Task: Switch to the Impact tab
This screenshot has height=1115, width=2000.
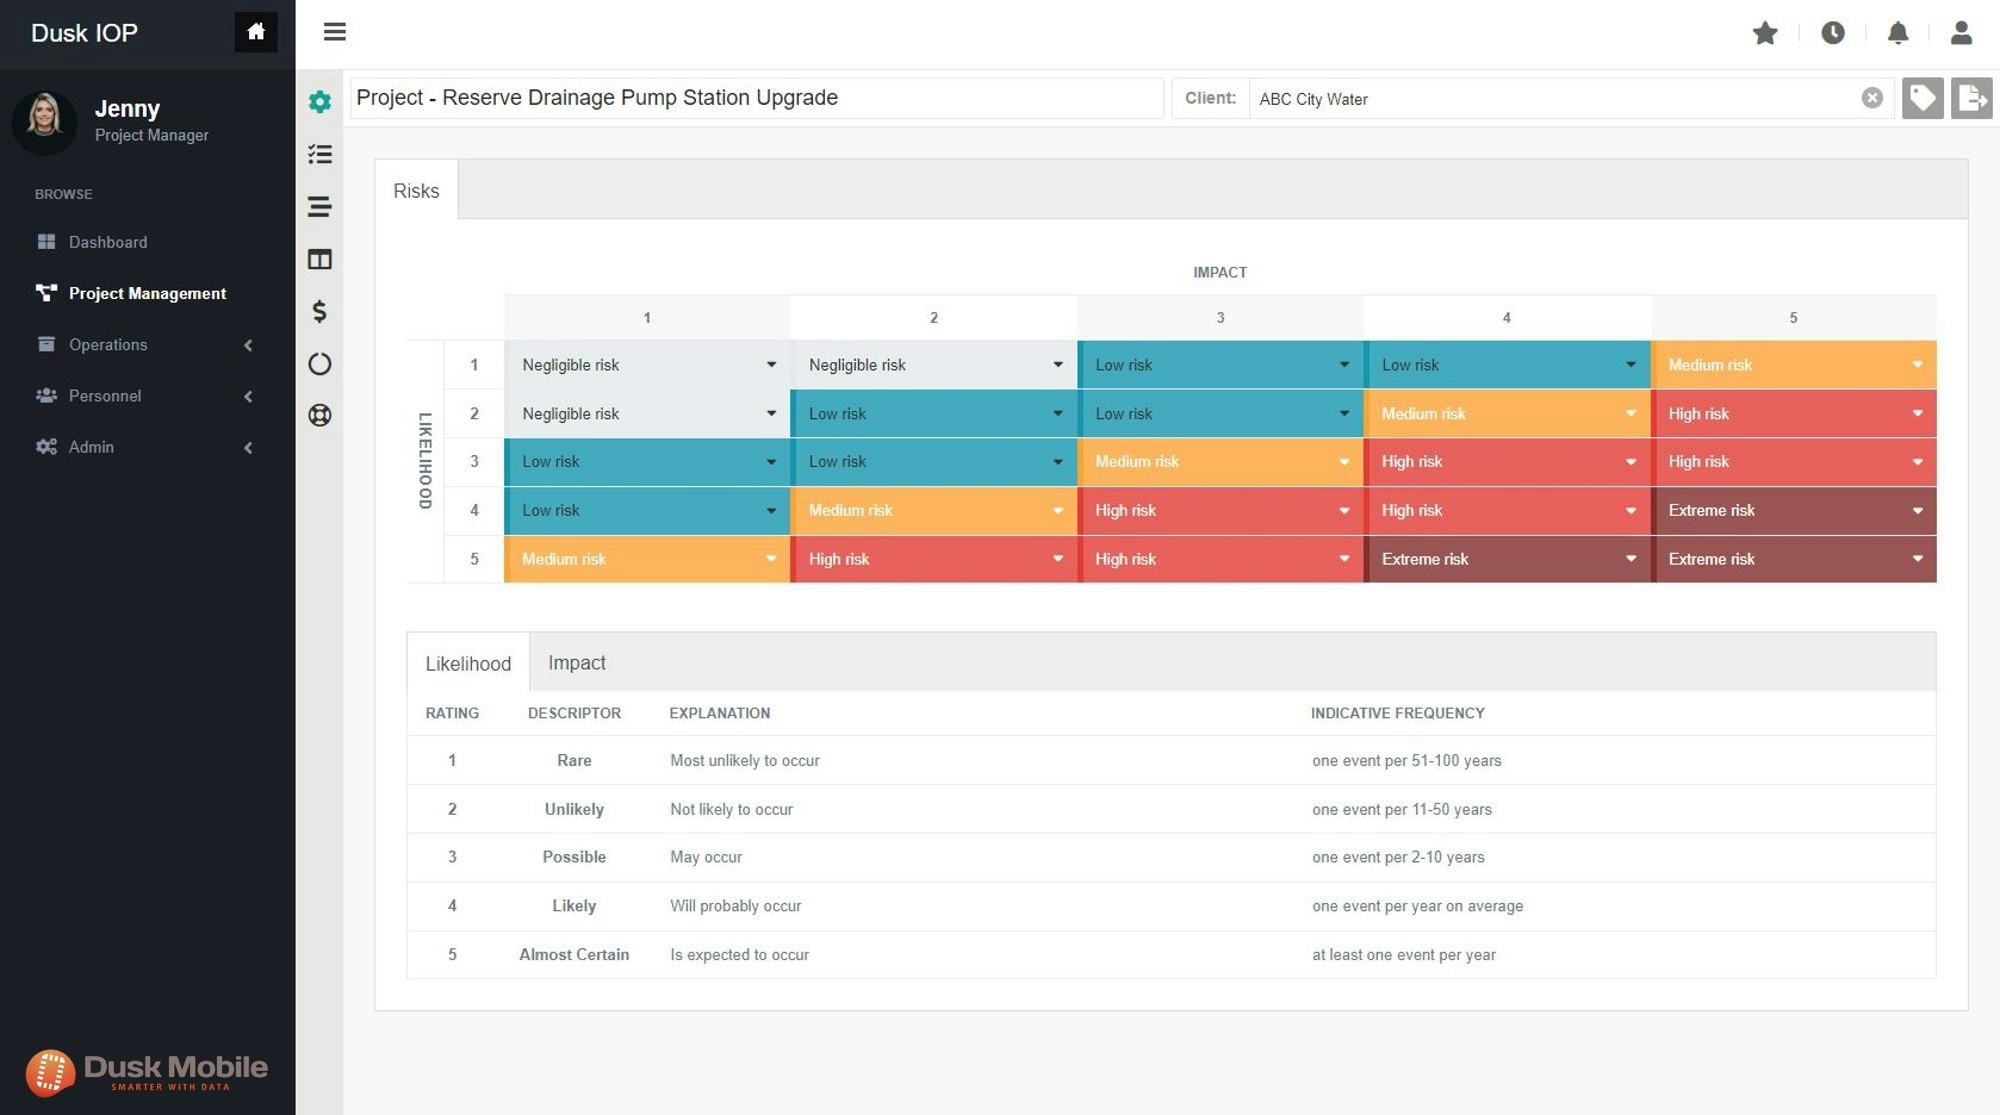Action: click(577, 662)
